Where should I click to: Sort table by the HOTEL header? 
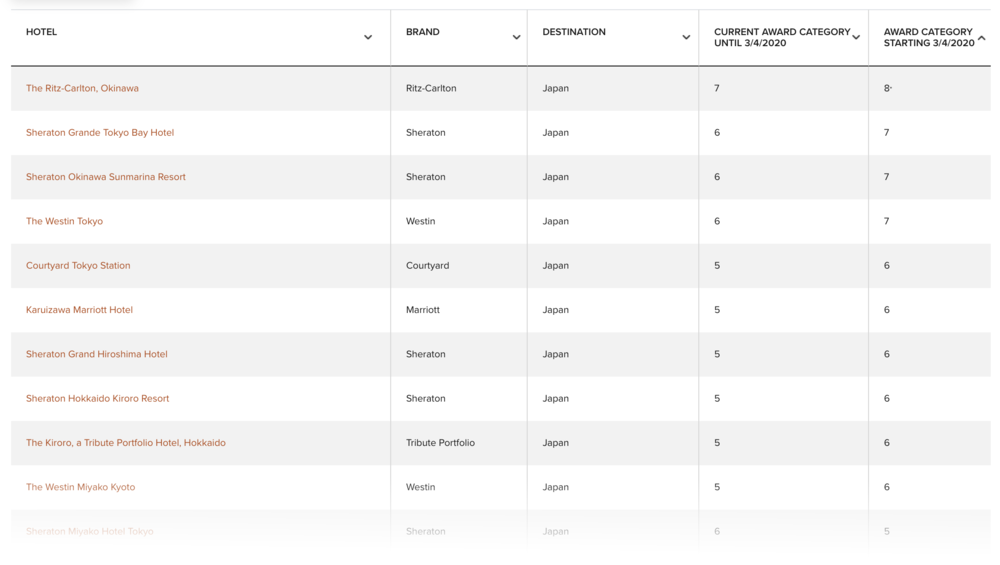(42, 32)
